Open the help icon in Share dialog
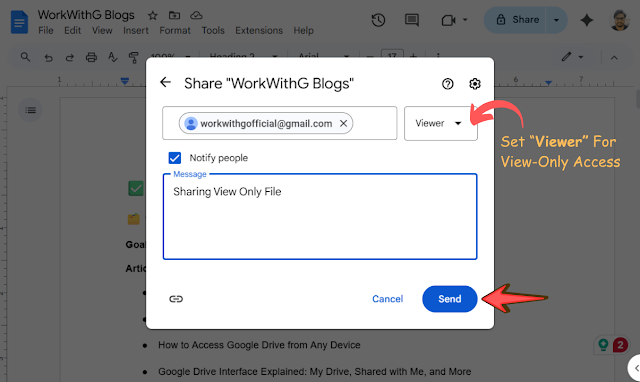The width and height of the screenshot is (640, 382). point(448,84)
